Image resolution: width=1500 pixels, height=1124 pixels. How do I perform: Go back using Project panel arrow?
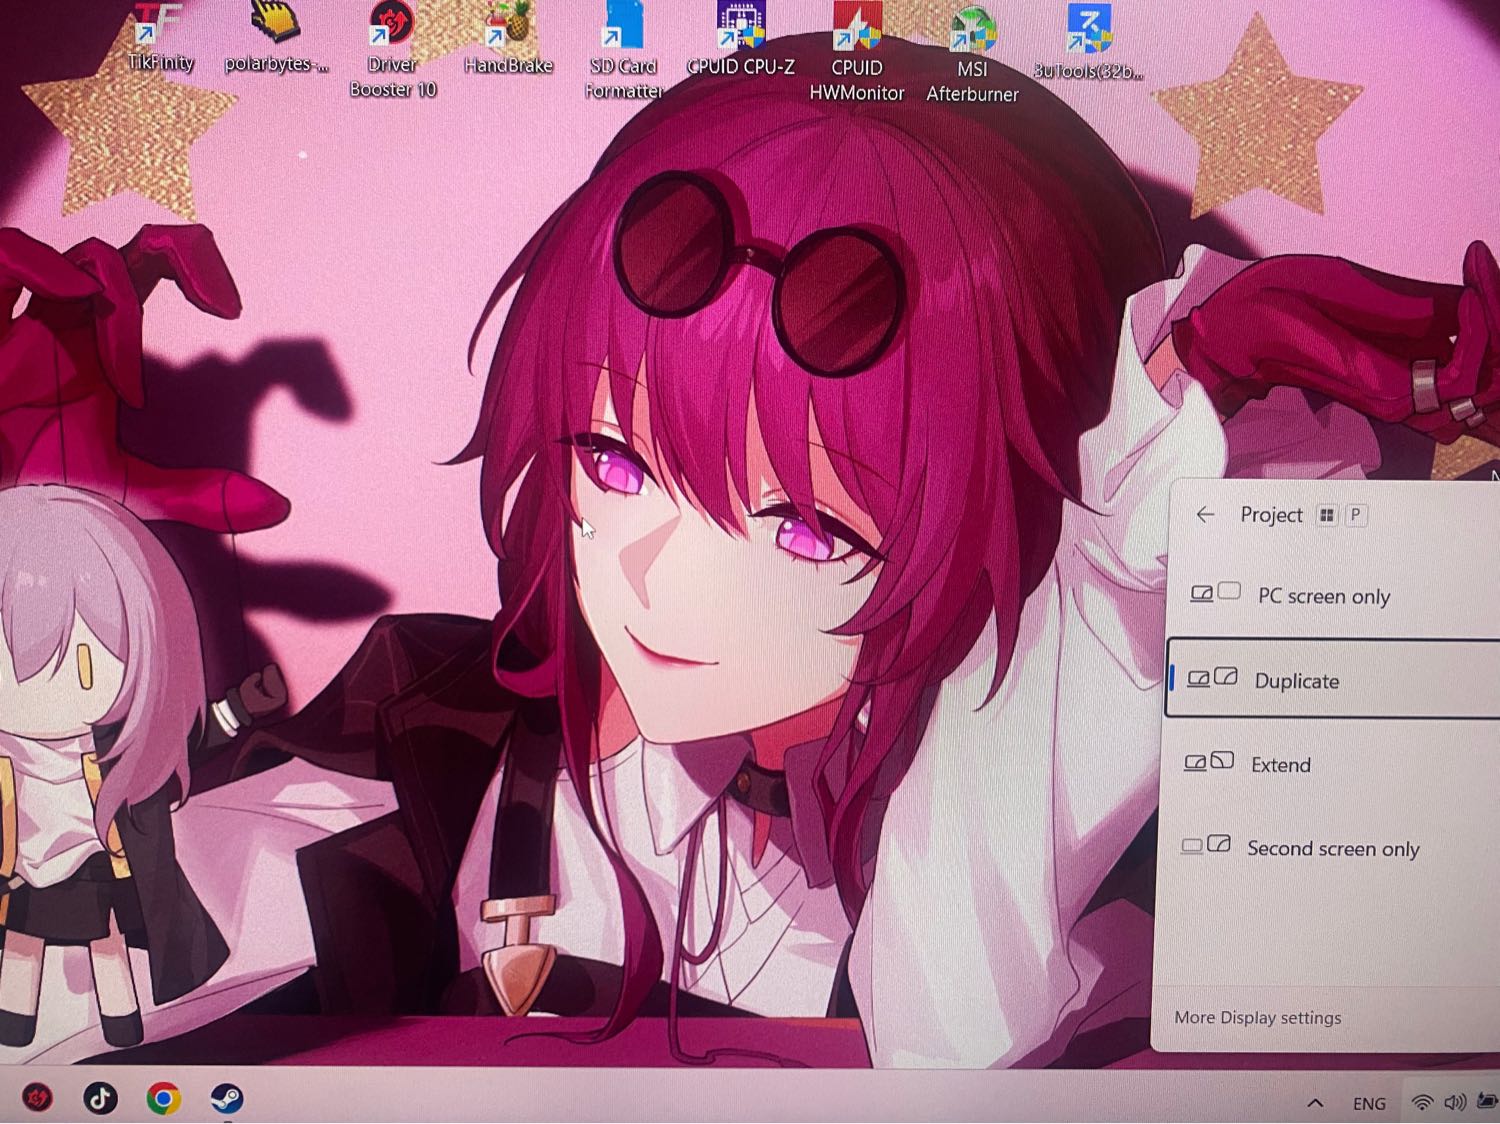pos(1205,514)
